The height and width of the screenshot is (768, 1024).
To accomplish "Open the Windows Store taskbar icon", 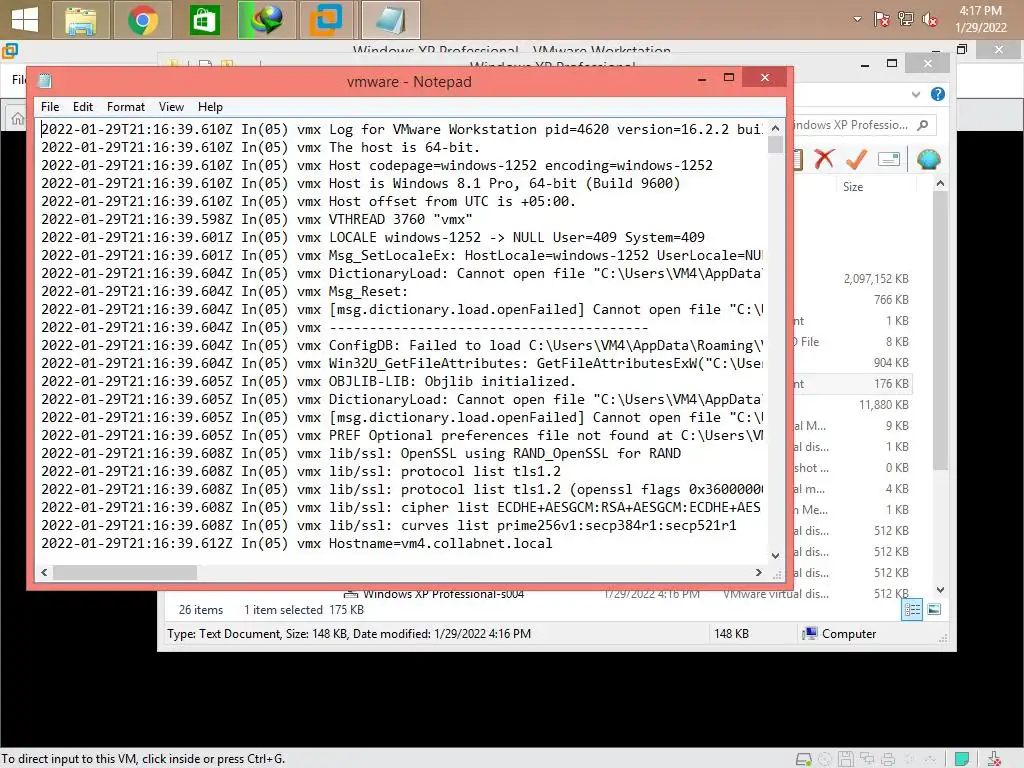I will pos(204,20).
